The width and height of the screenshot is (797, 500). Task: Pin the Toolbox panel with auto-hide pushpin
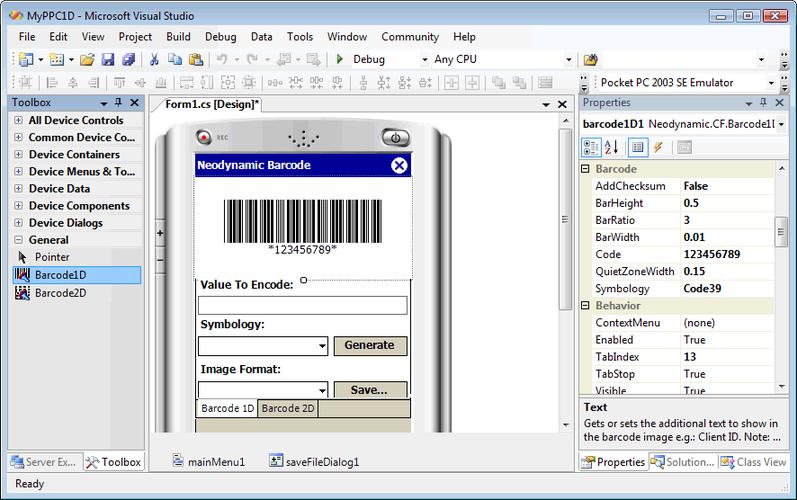point(119,103)
